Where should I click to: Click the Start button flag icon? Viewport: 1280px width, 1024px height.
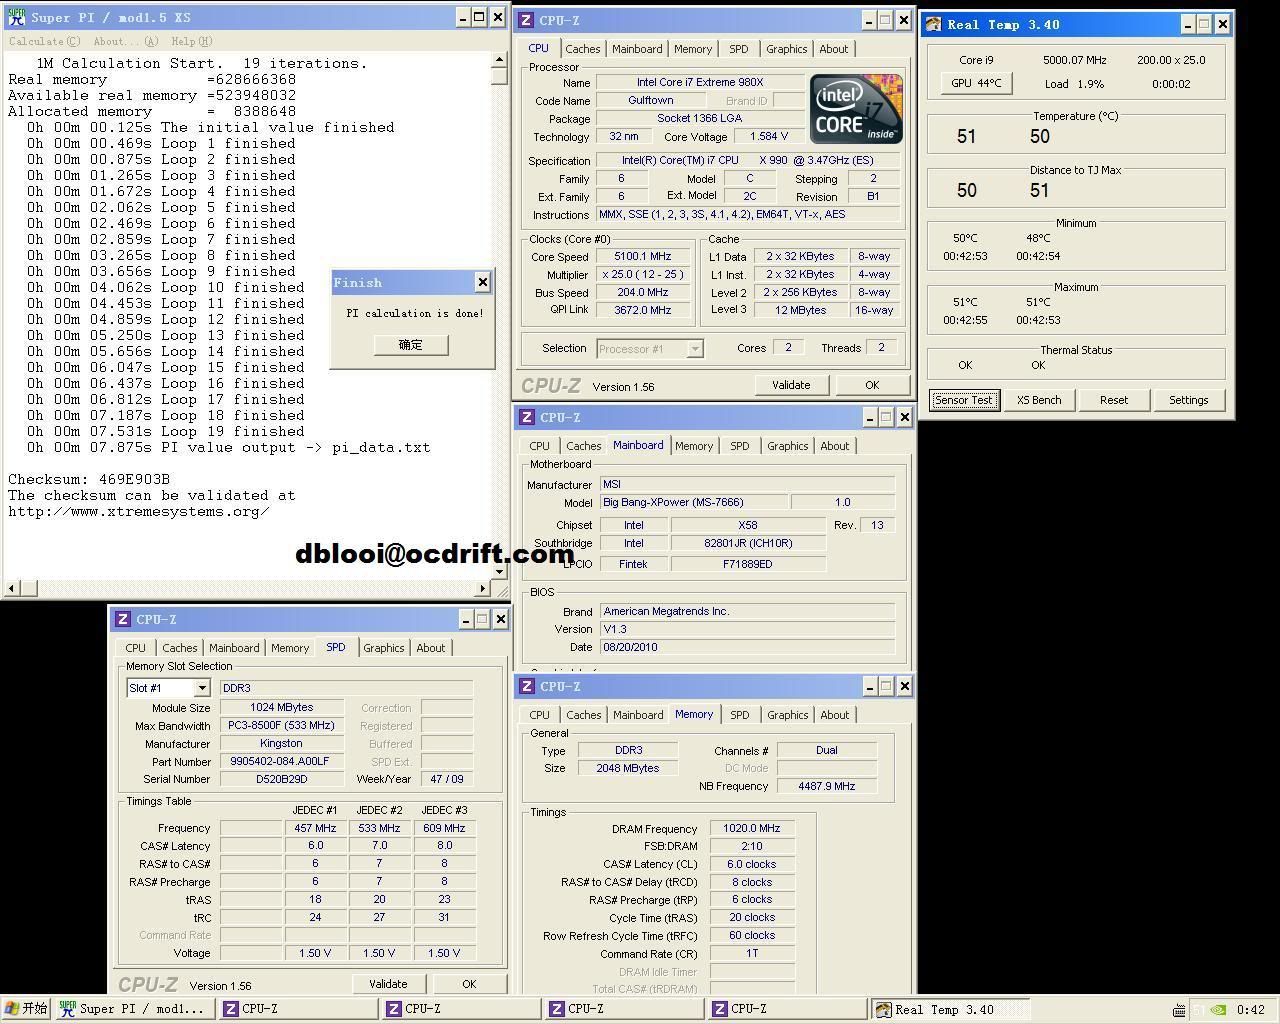click(x=12, y=1009)
